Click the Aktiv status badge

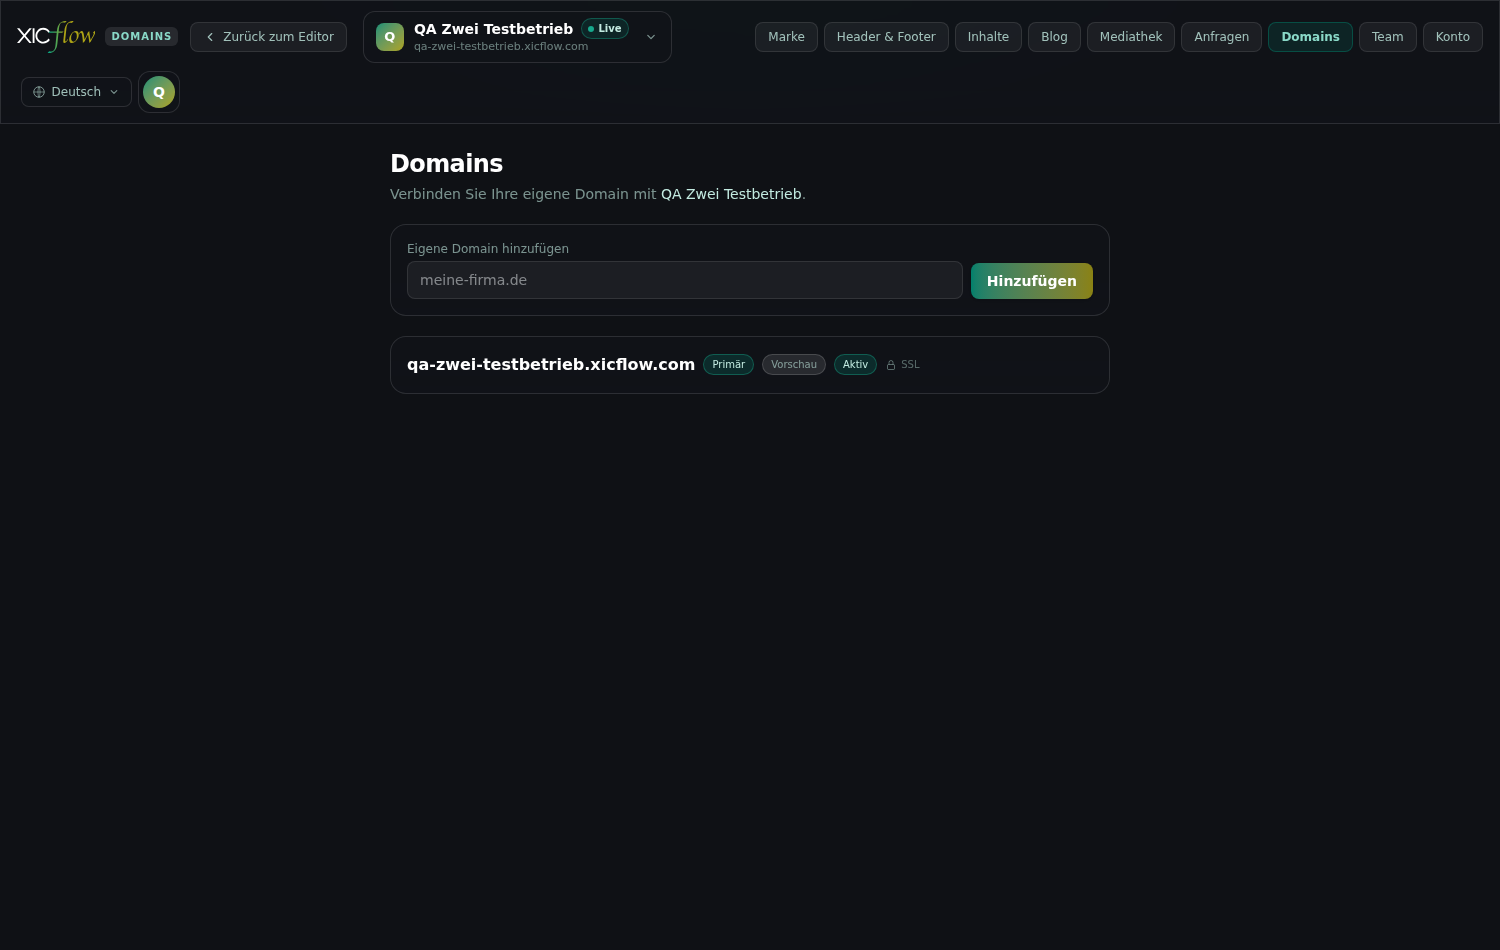(x=855, y=365)
